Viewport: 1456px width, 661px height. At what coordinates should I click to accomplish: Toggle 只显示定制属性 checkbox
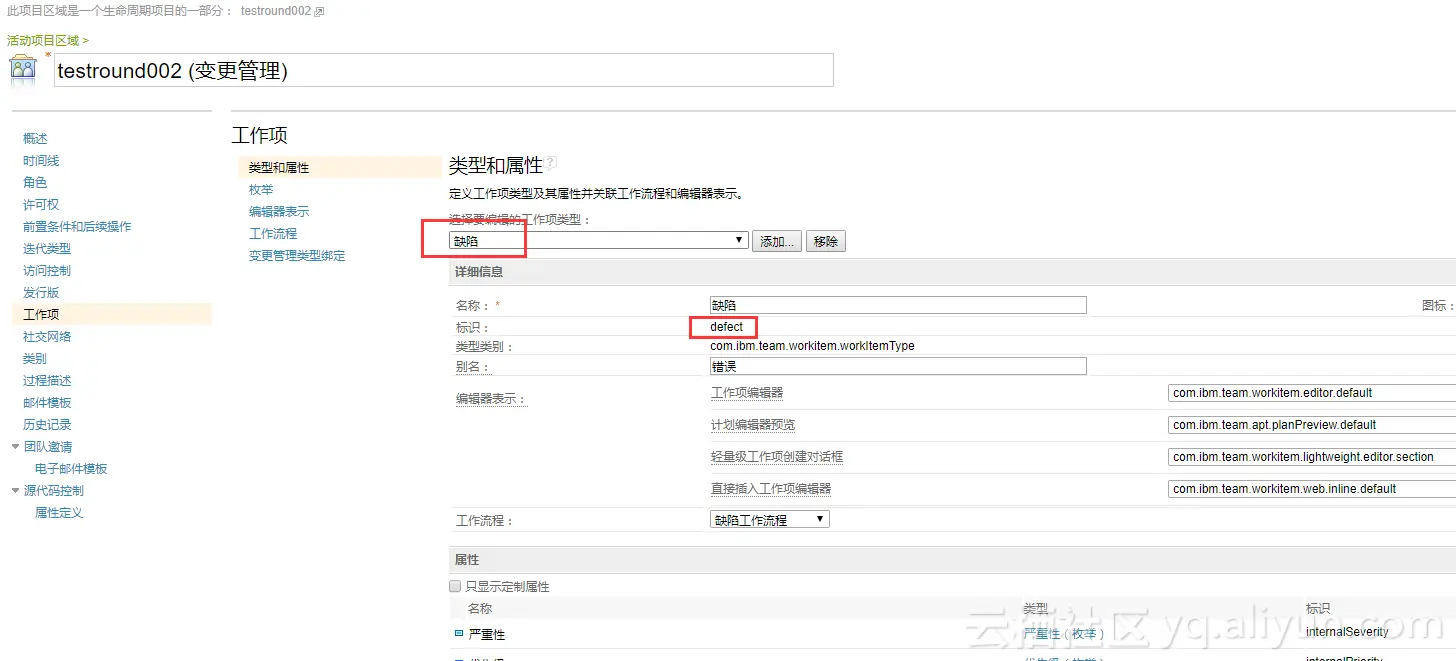(x=455, y=586)
